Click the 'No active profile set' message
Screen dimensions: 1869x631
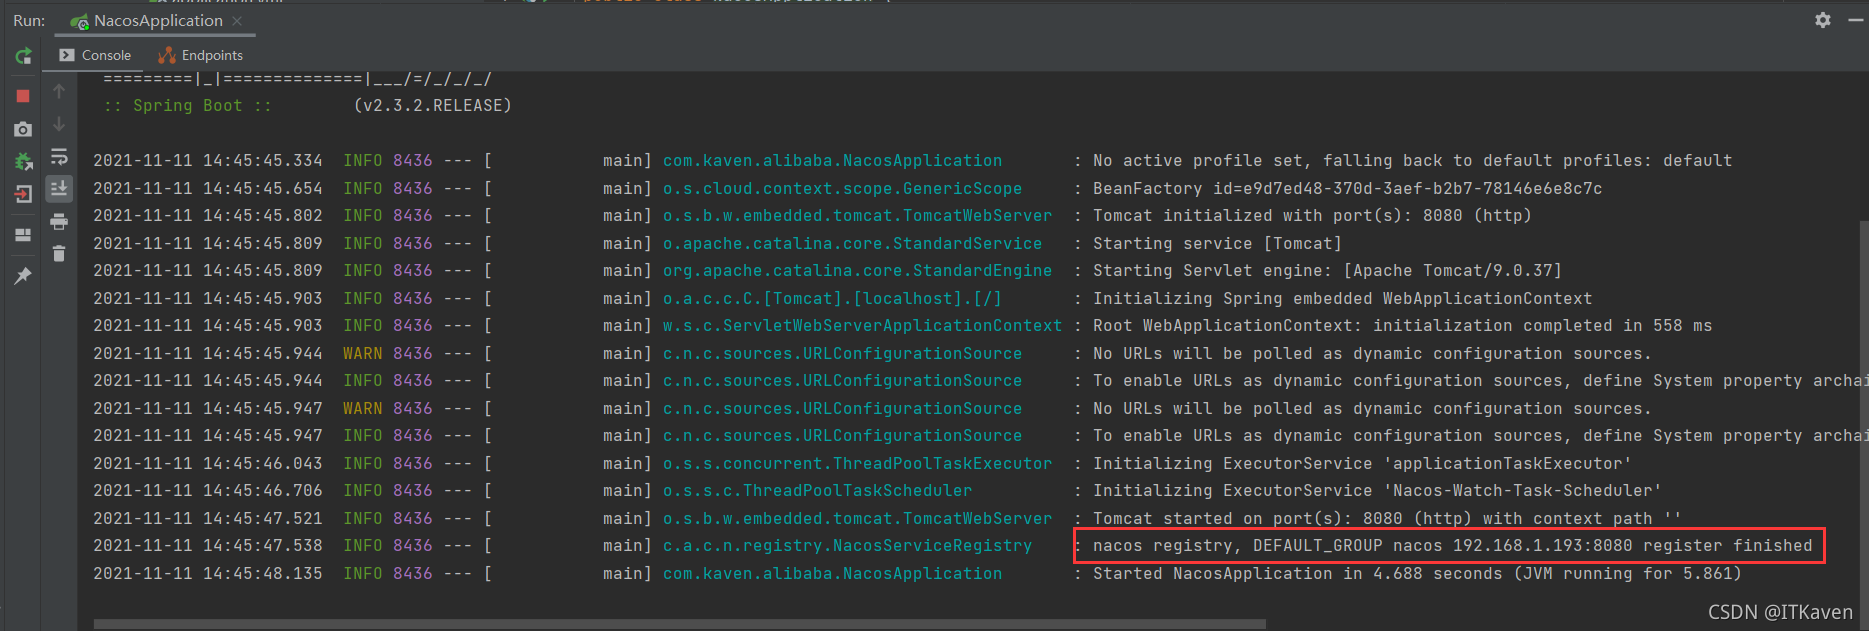pyautogui.click(x=1412, y=161)
